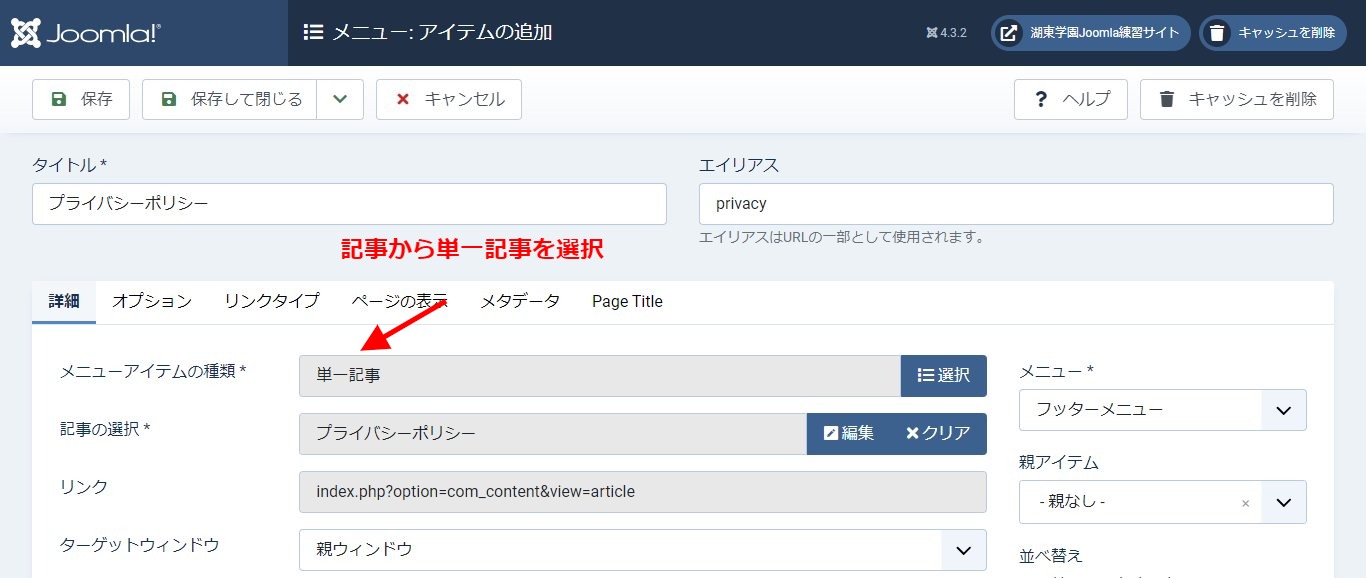
Task: Open the メタデータ tab
Action: 520,301
